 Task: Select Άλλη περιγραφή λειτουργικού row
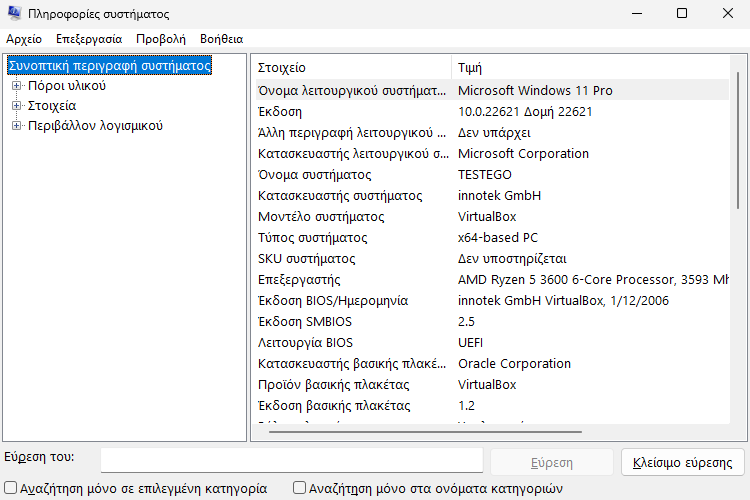coord(492,133)
